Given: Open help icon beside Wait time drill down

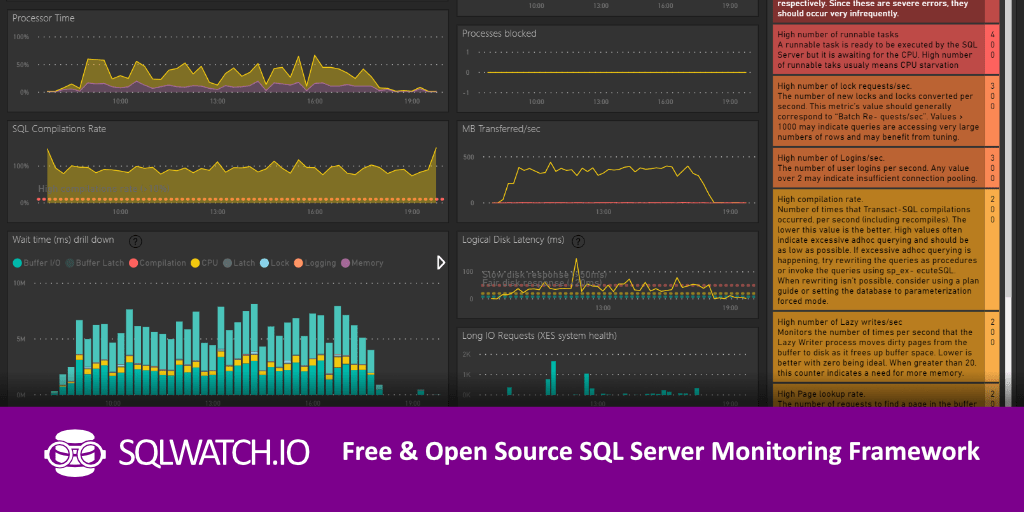Looking at the screenshot, I should coord(135,242).
